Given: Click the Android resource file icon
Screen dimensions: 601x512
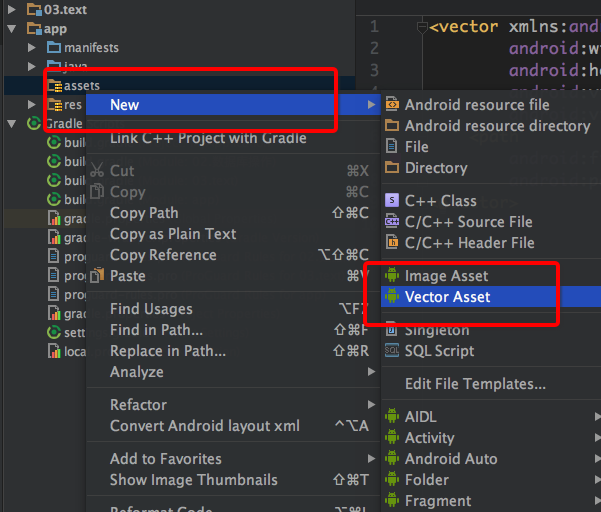Looking at the screenshot, I should click(x=392, y=104).
